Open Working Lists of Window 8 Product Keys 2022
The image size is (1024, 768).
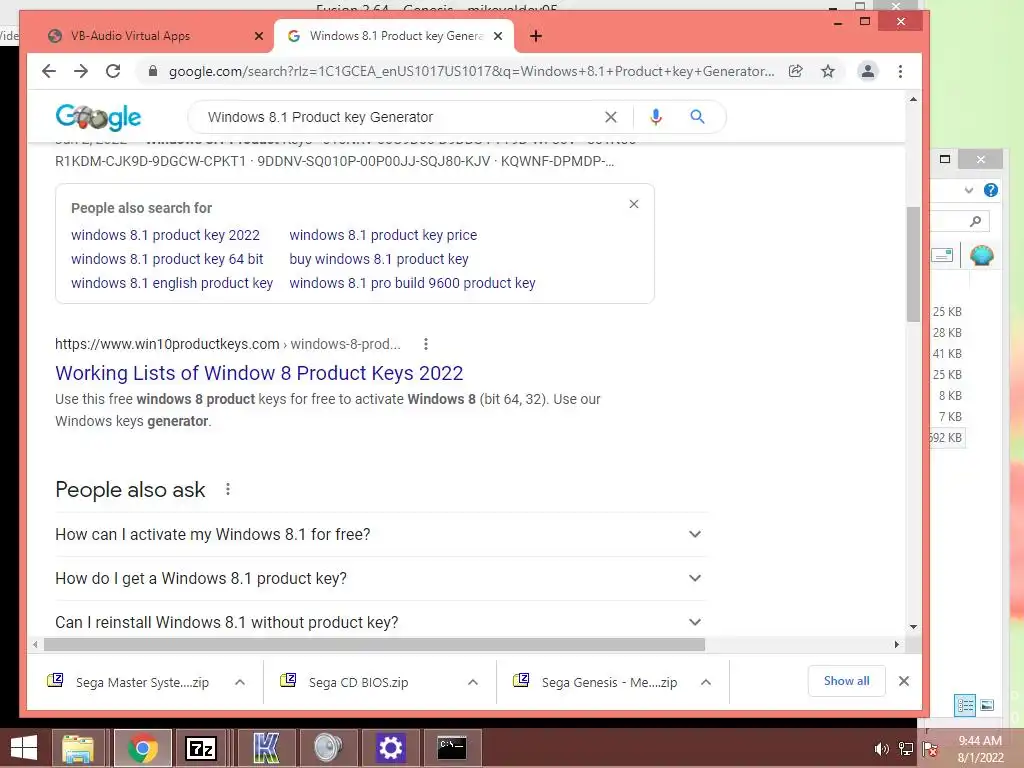point(259,373)
